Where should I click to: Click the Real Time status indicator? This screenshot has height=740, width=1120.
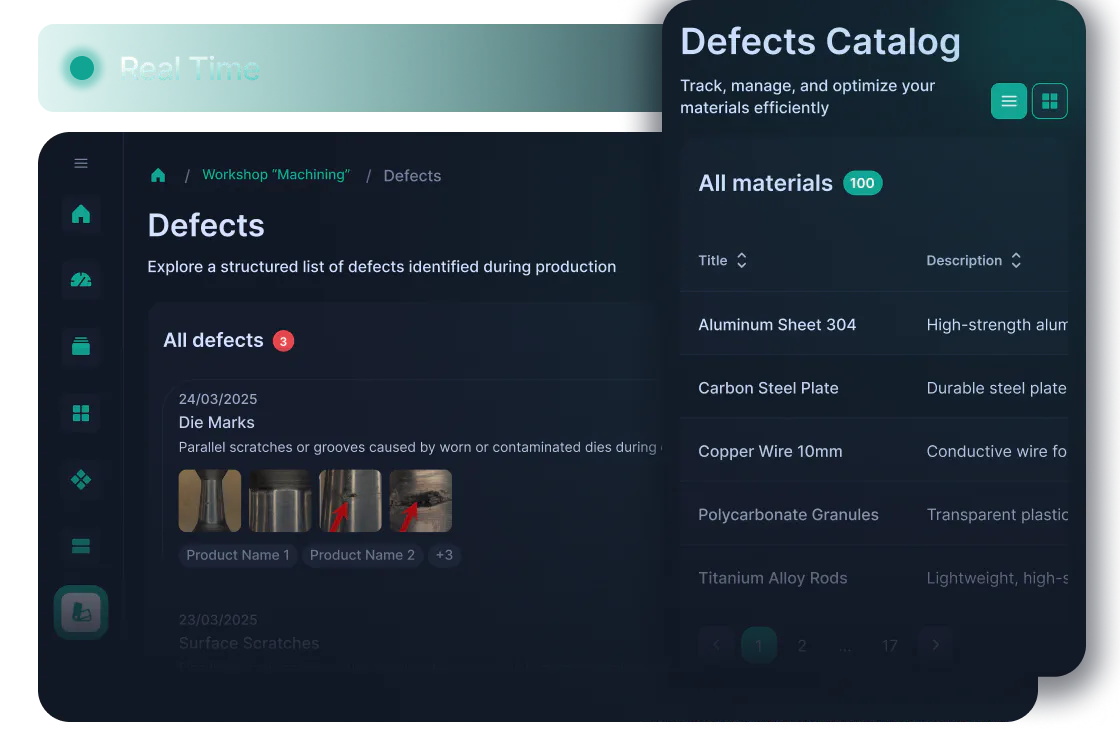click(x=82, y=69)
